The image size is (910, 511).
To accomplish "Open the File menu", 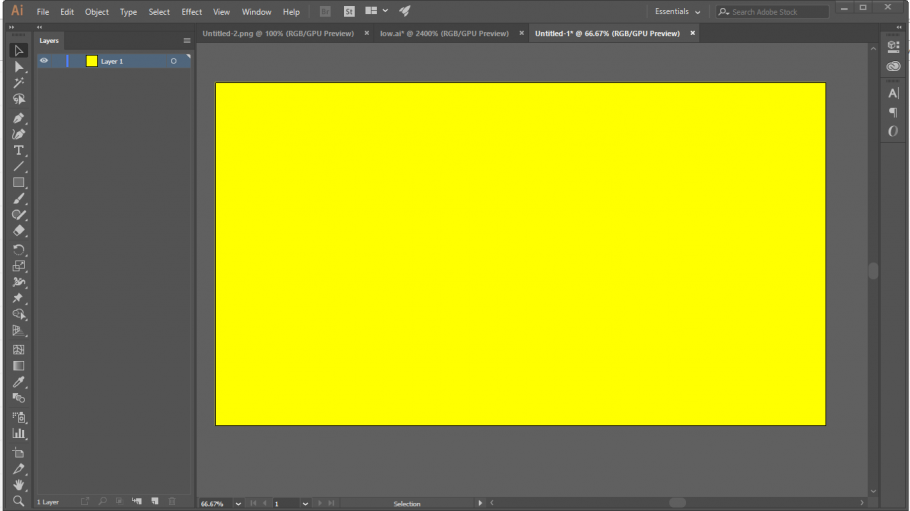I will pyautogui.click(x=43, y=12).
